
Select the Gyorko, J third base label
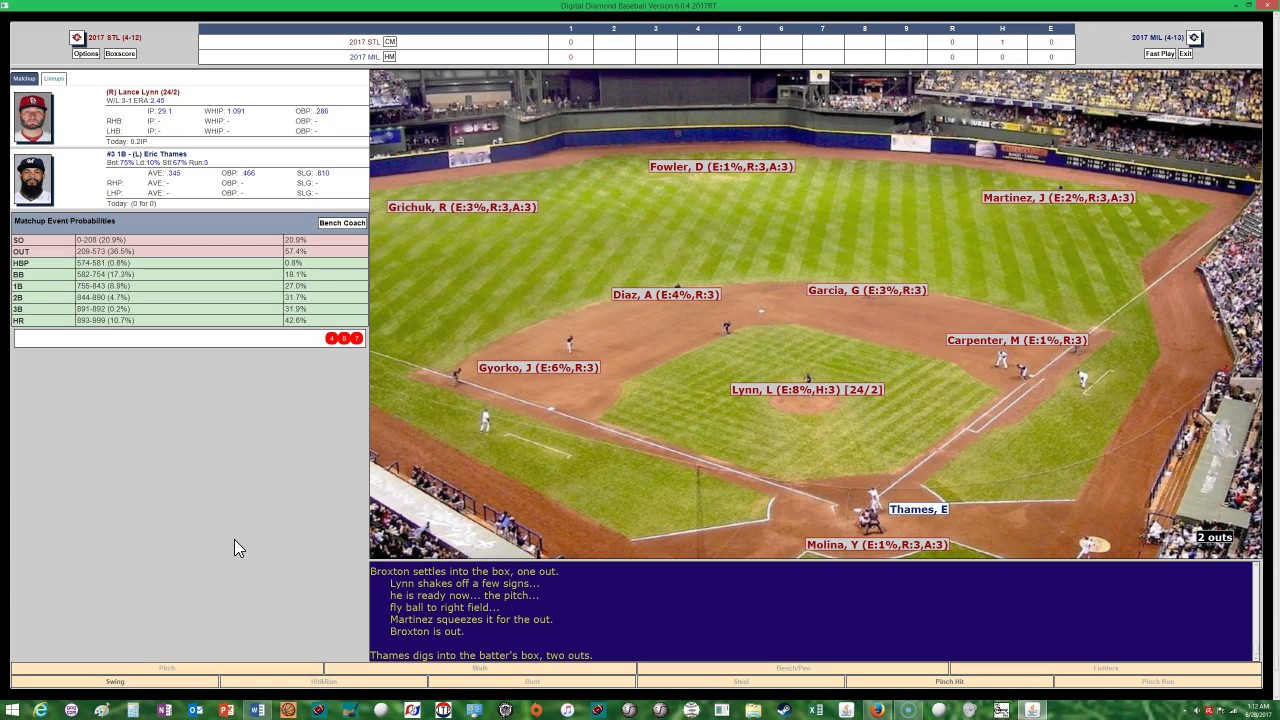[x=538, y=368]
